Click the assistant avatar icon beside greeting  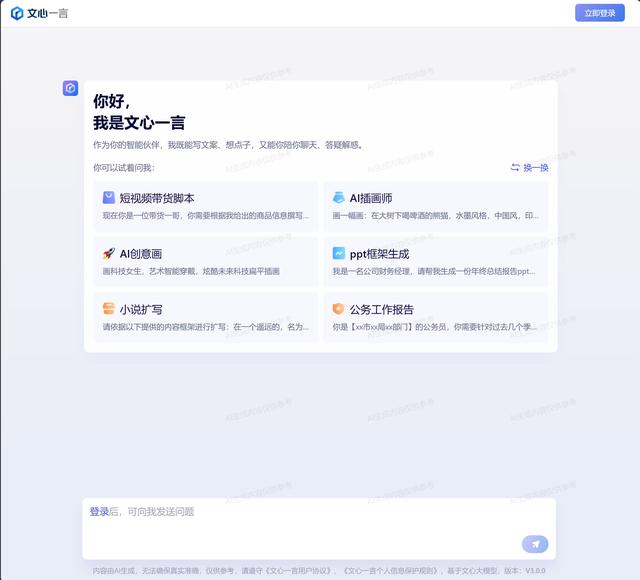pyautogui.click(x=70, y=88)
